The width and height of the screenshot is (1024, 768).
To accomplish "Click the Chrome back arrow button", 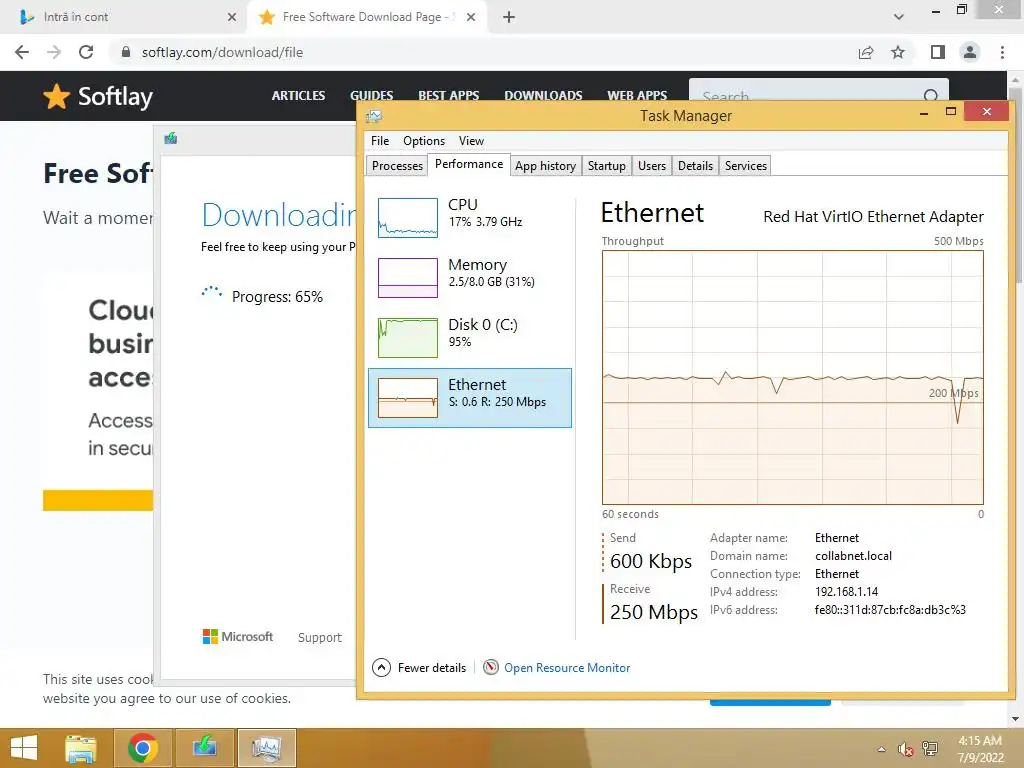I will (x=22, y=52).
